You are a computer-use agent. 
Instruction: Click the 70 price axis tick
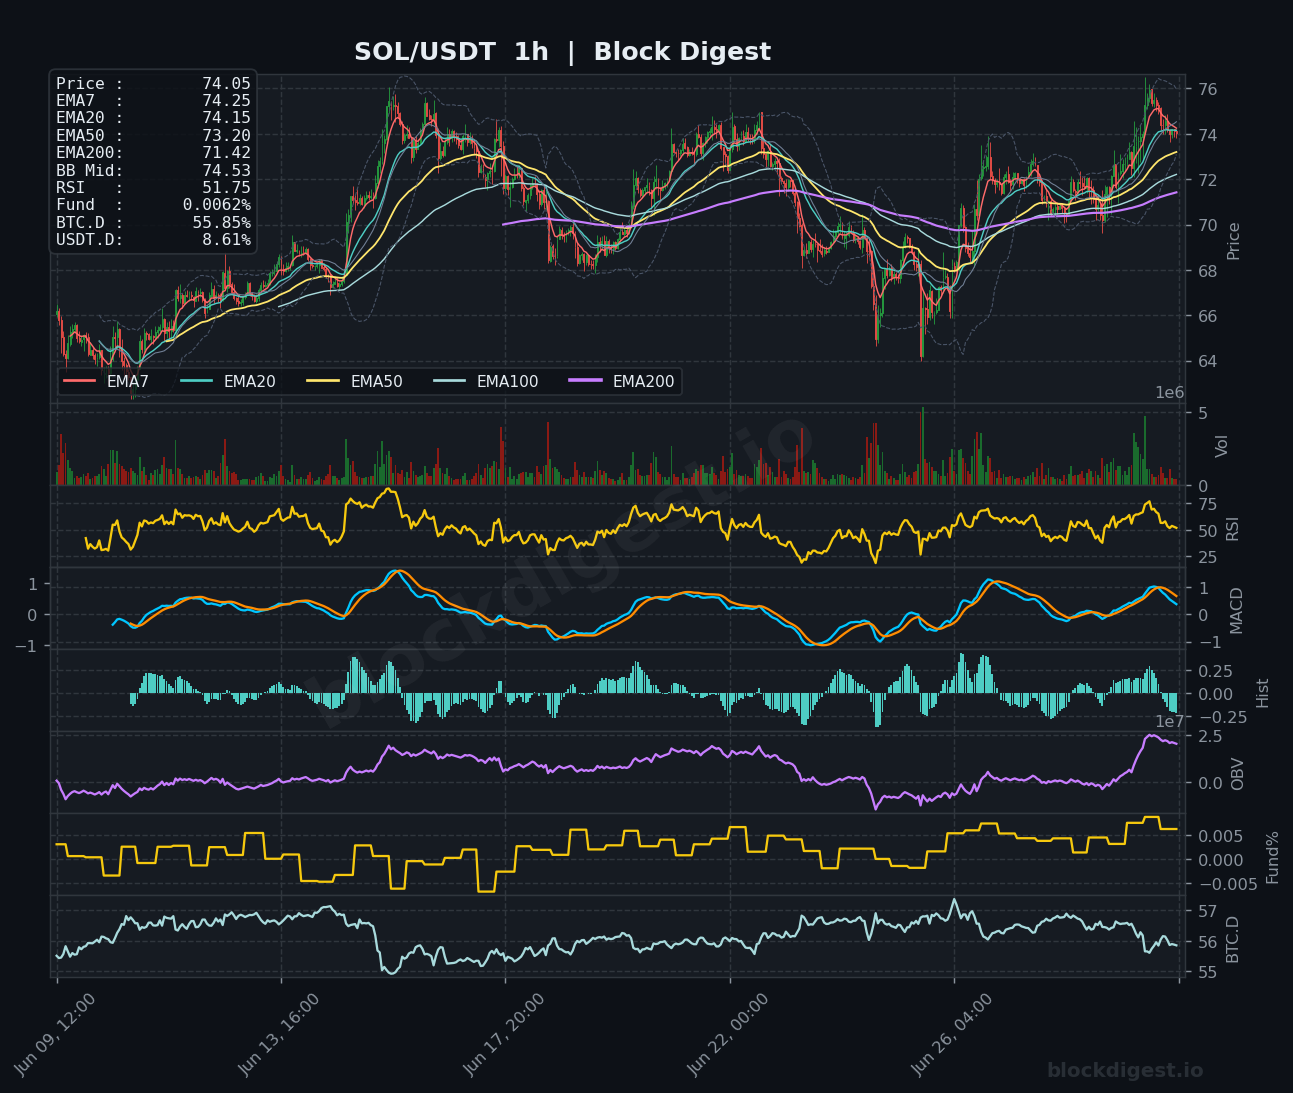1207,226
